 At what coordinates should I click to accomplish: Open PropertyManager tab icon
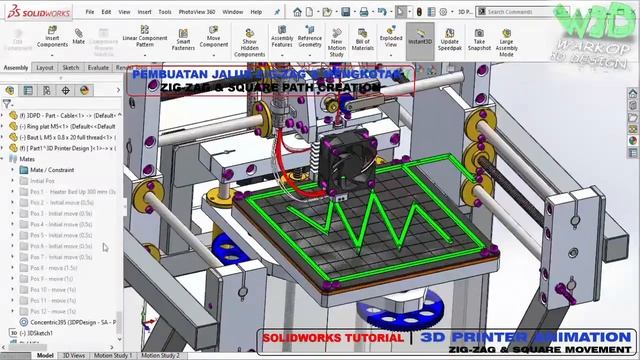click(x=28, y=90)
